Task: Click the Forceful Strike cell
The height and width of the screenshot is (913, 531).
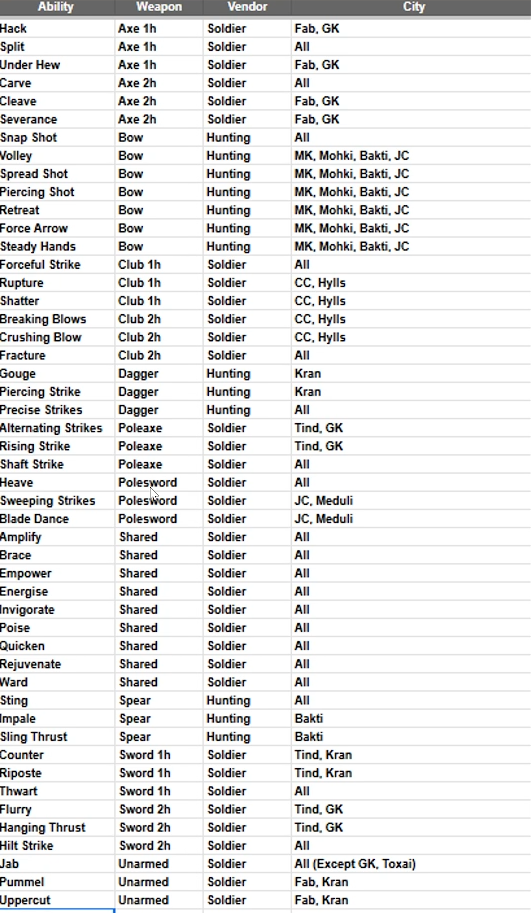Action: click(x=56, y=264)
